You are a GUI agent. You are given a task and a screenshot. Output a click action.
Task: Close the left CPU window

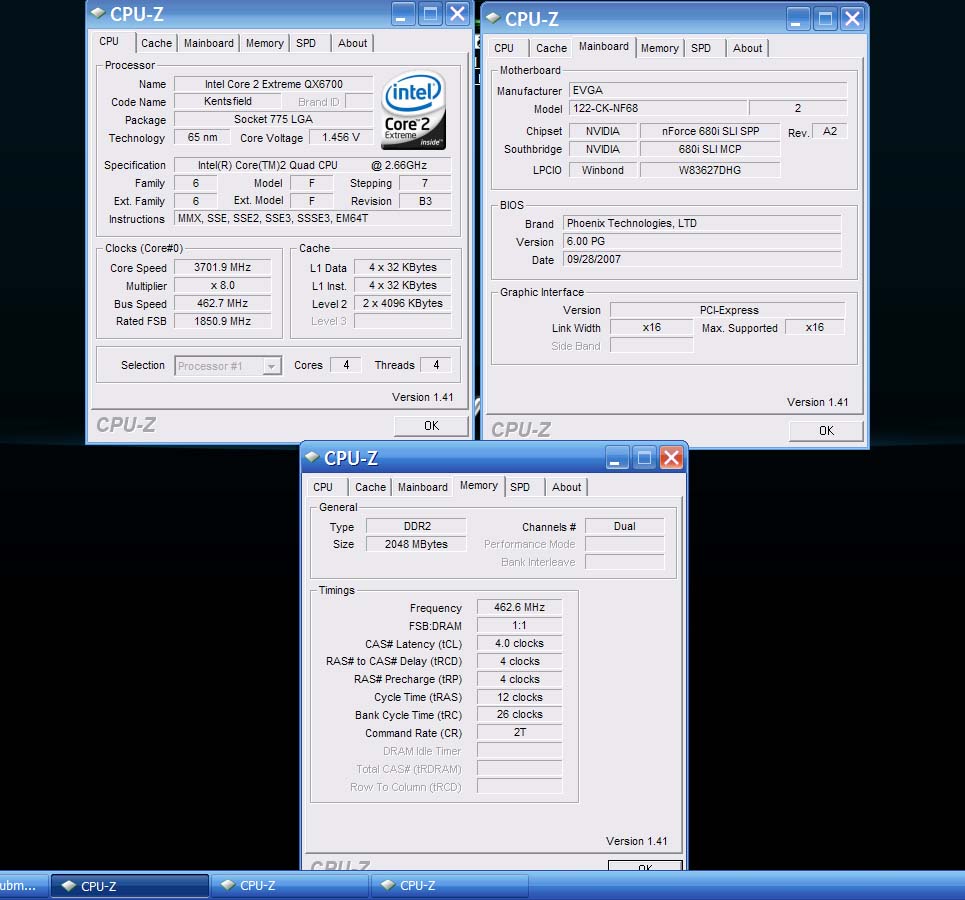click(x=457, y=14)
